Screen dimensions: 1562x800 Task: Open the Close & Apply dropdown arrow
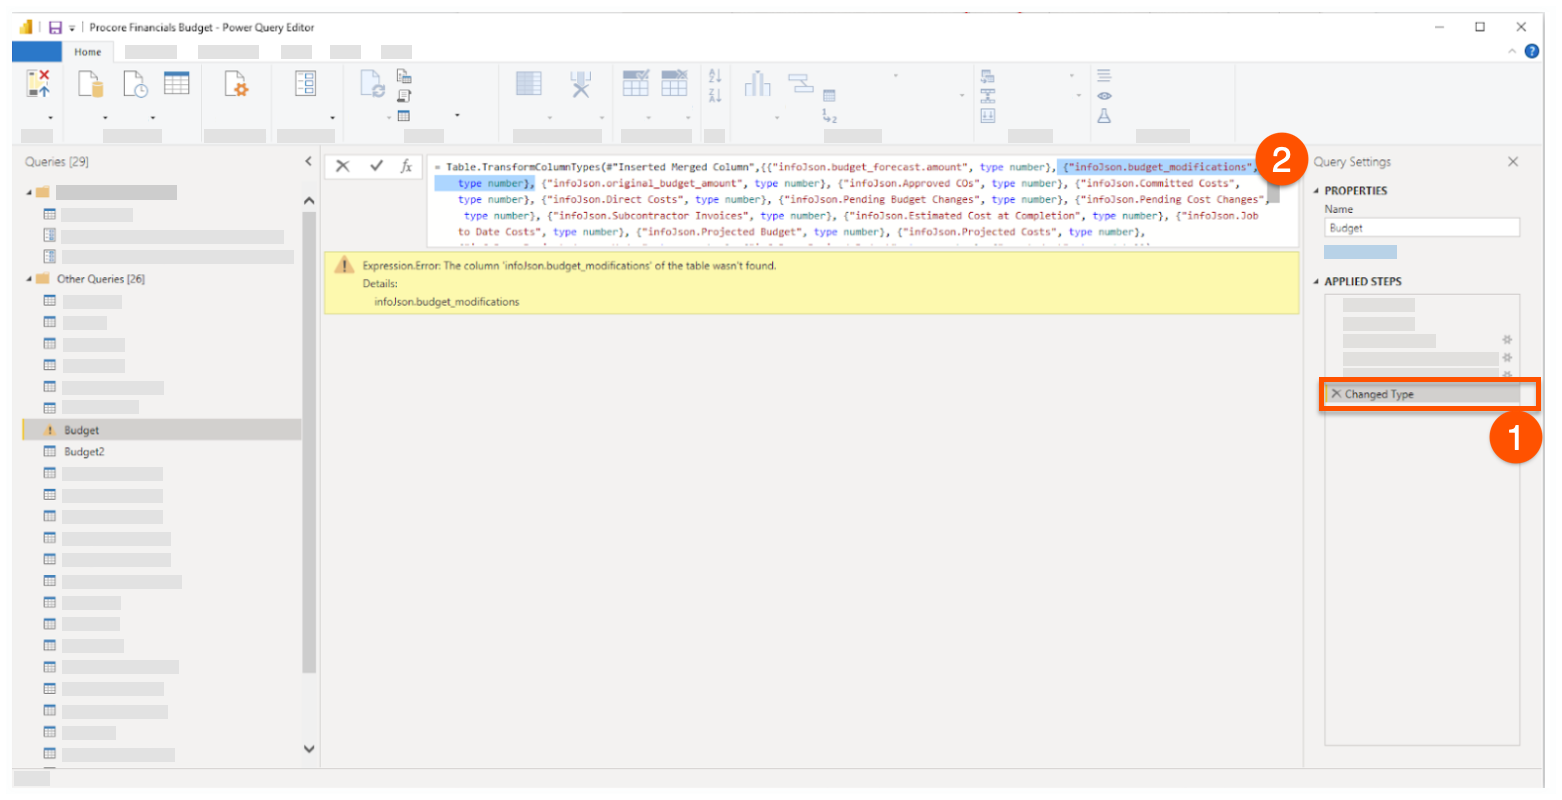[x=50, y=118]
